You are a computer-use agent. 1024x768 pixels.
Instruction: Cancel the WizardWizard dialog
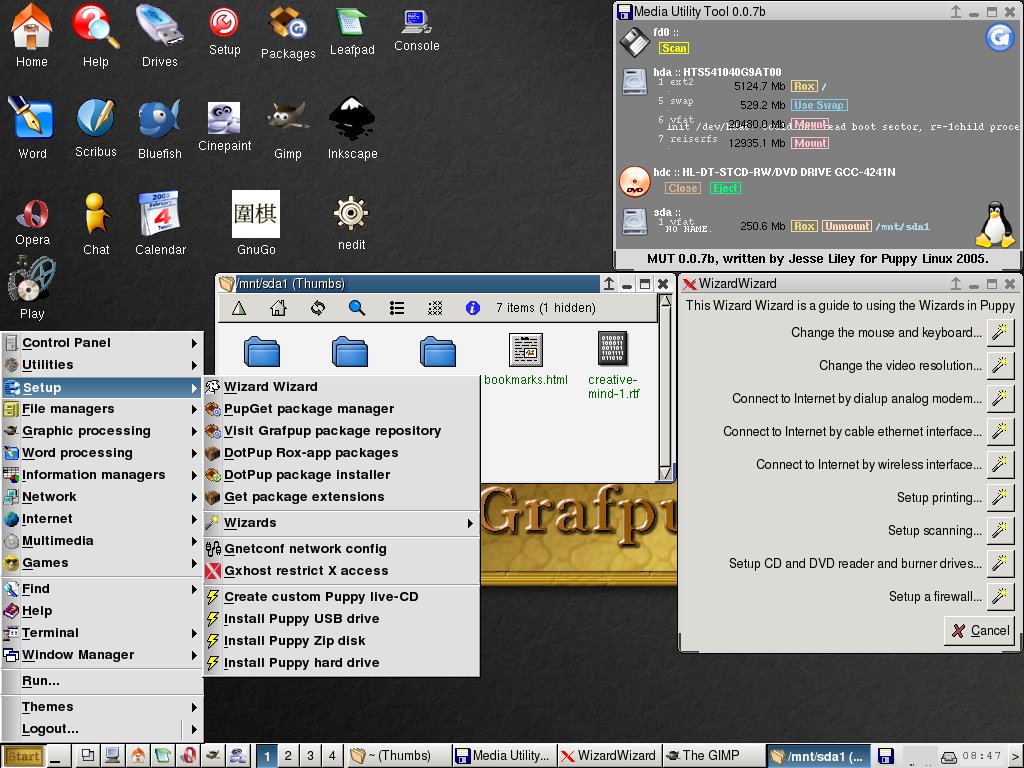(980, 631)
